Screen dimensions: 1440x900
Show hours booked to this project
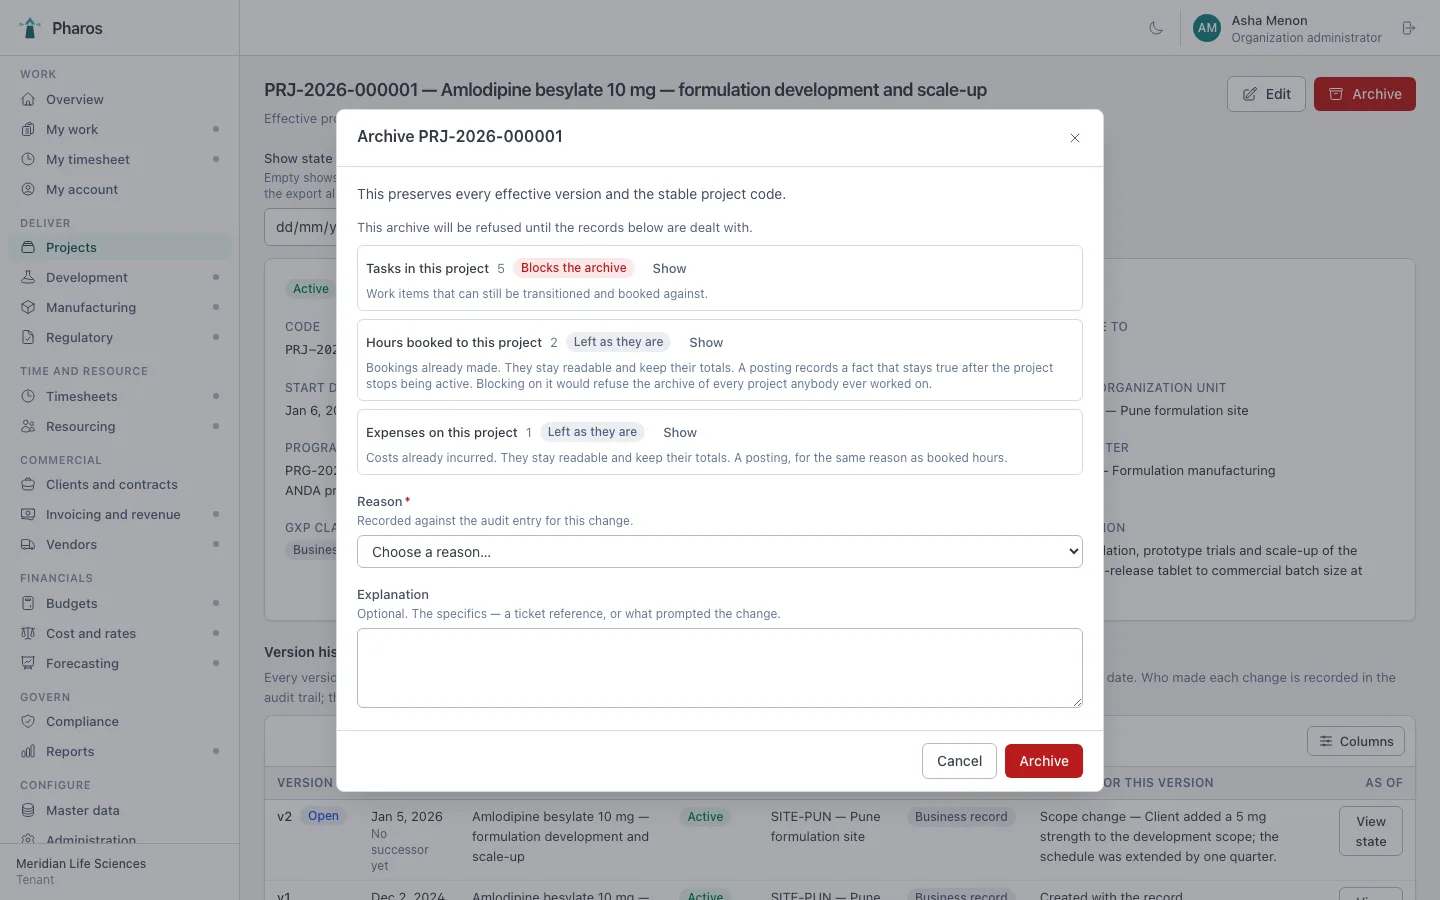(x=706, y=343)
